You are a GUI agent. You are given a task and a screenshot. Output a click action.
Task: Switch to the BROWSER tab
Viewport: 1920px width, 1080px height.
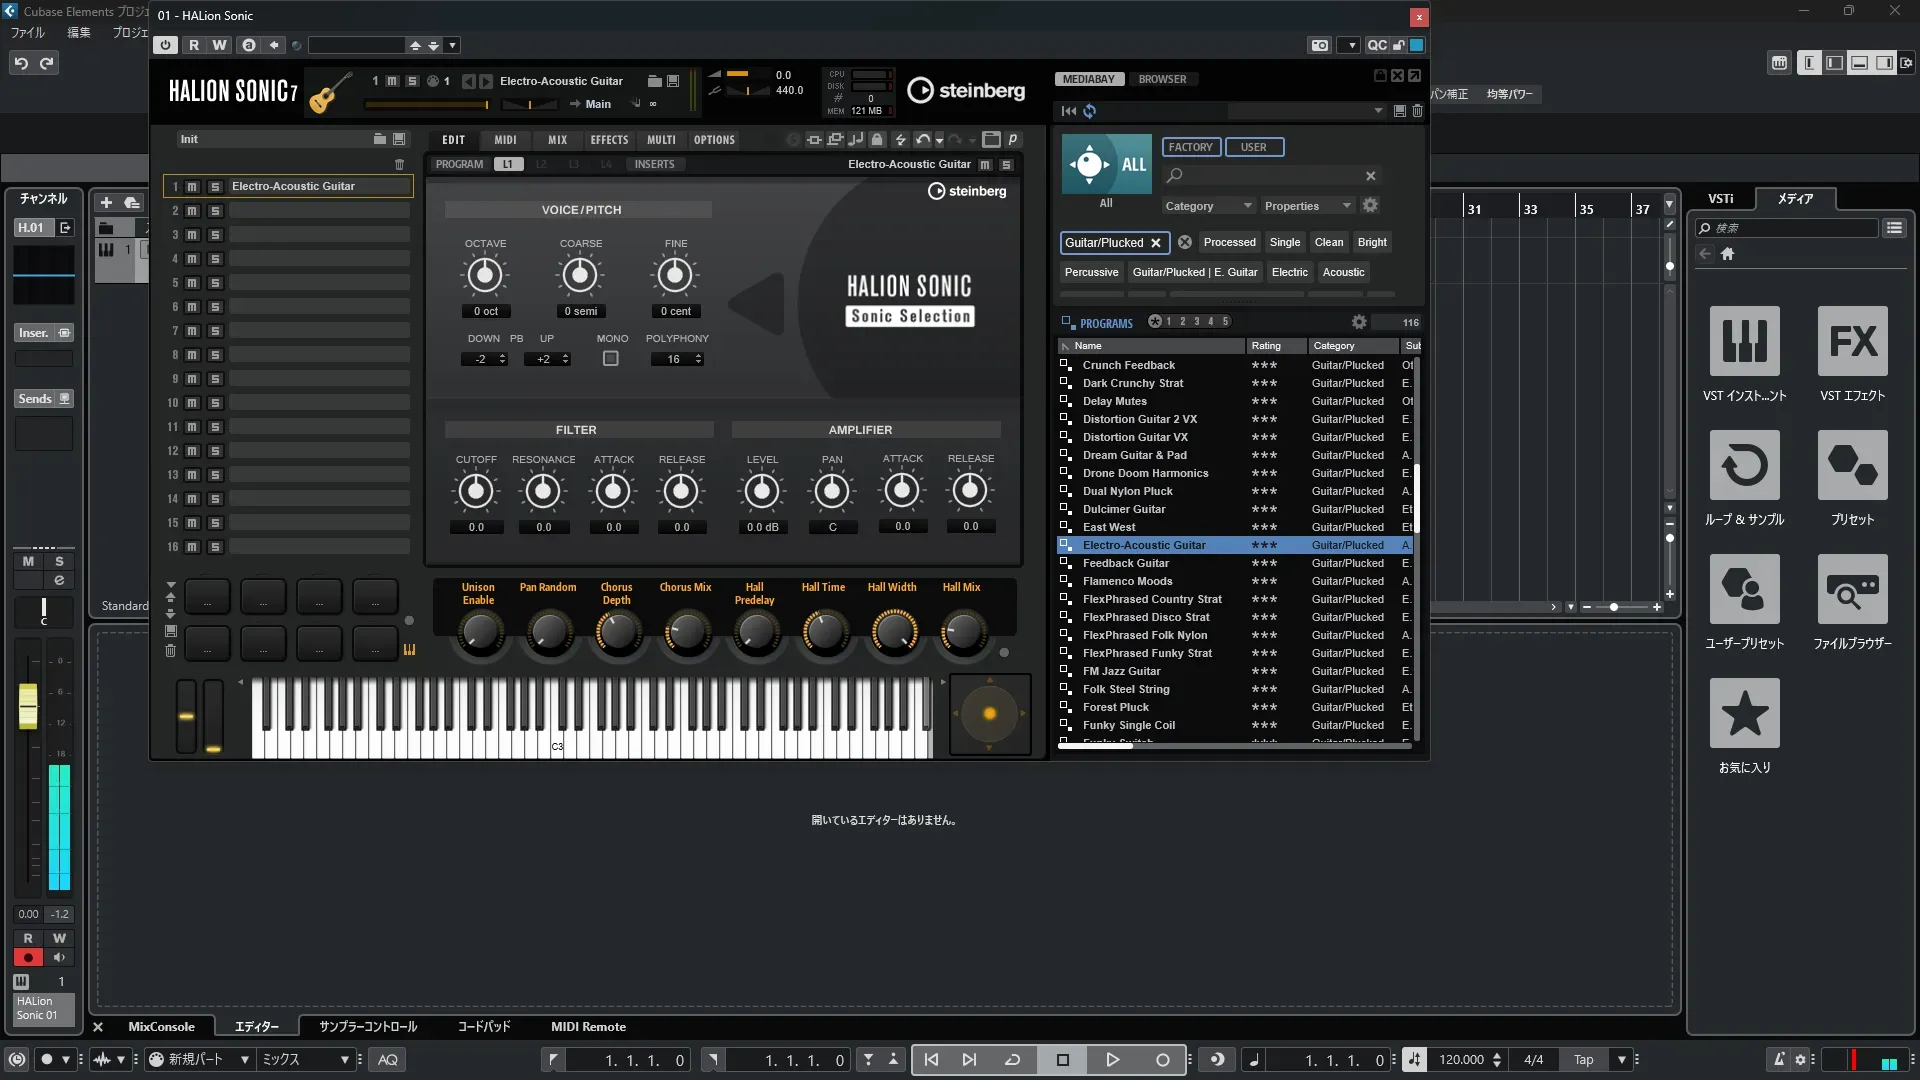(x=1162, y=79)
